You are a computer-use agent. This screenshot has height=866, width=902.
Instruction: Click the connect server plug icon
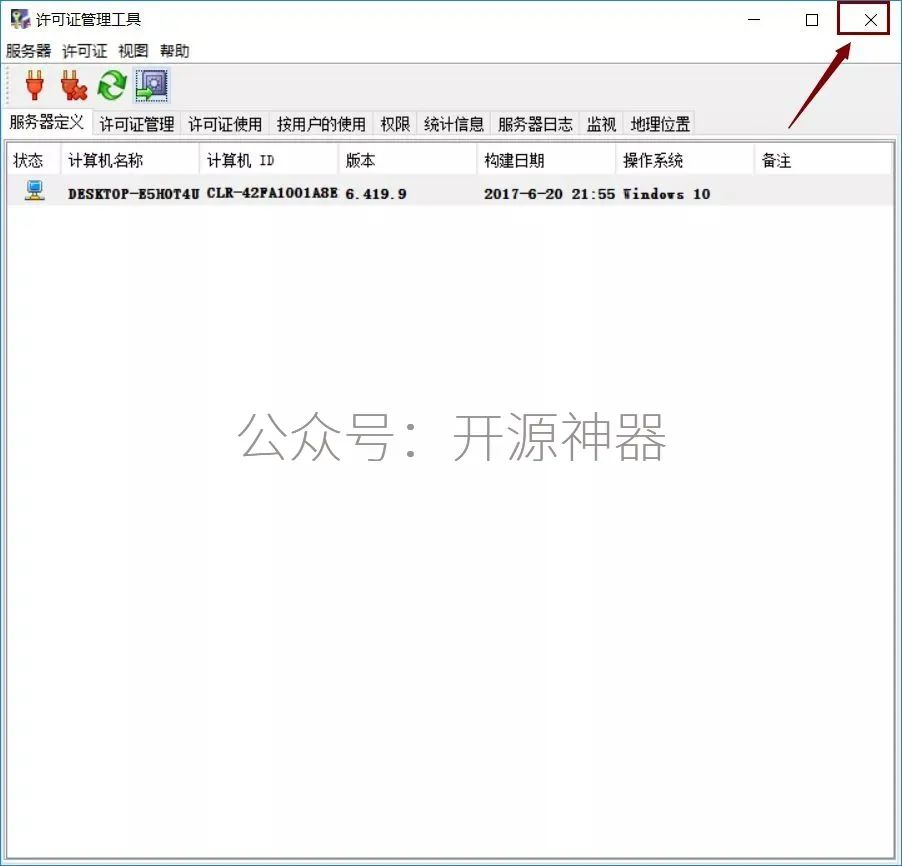pyautogui.click(x=35, y=86)
